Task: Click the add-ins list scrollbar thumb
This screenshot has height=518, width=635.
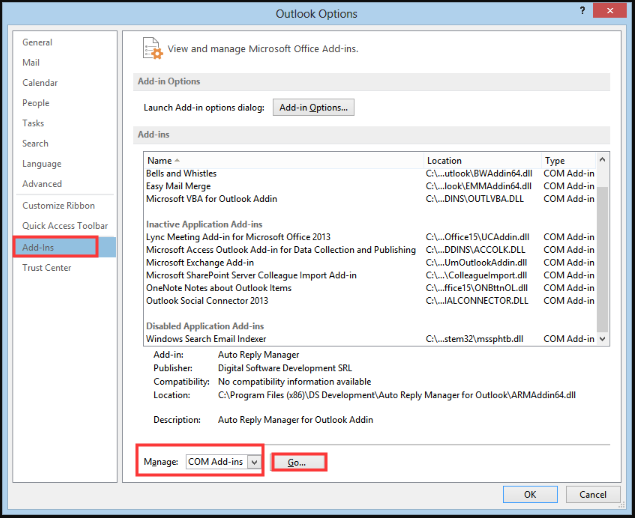Action: (603, 259)
